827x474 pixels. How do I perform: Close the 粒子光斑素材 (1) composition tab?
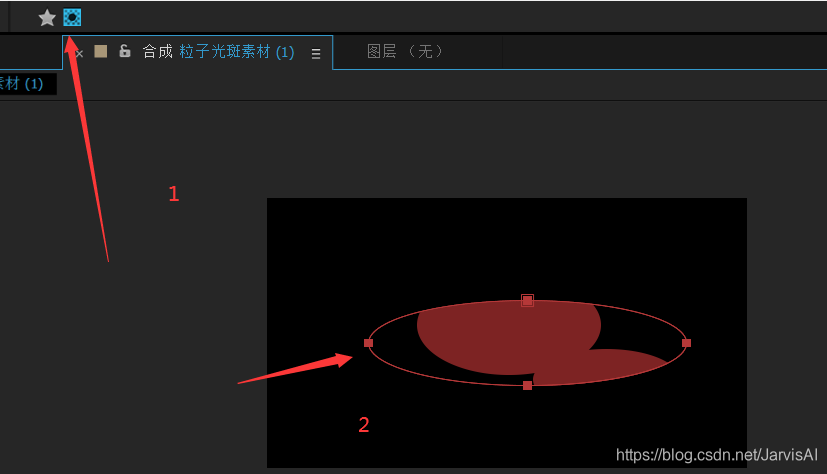[x=80, y=53]
